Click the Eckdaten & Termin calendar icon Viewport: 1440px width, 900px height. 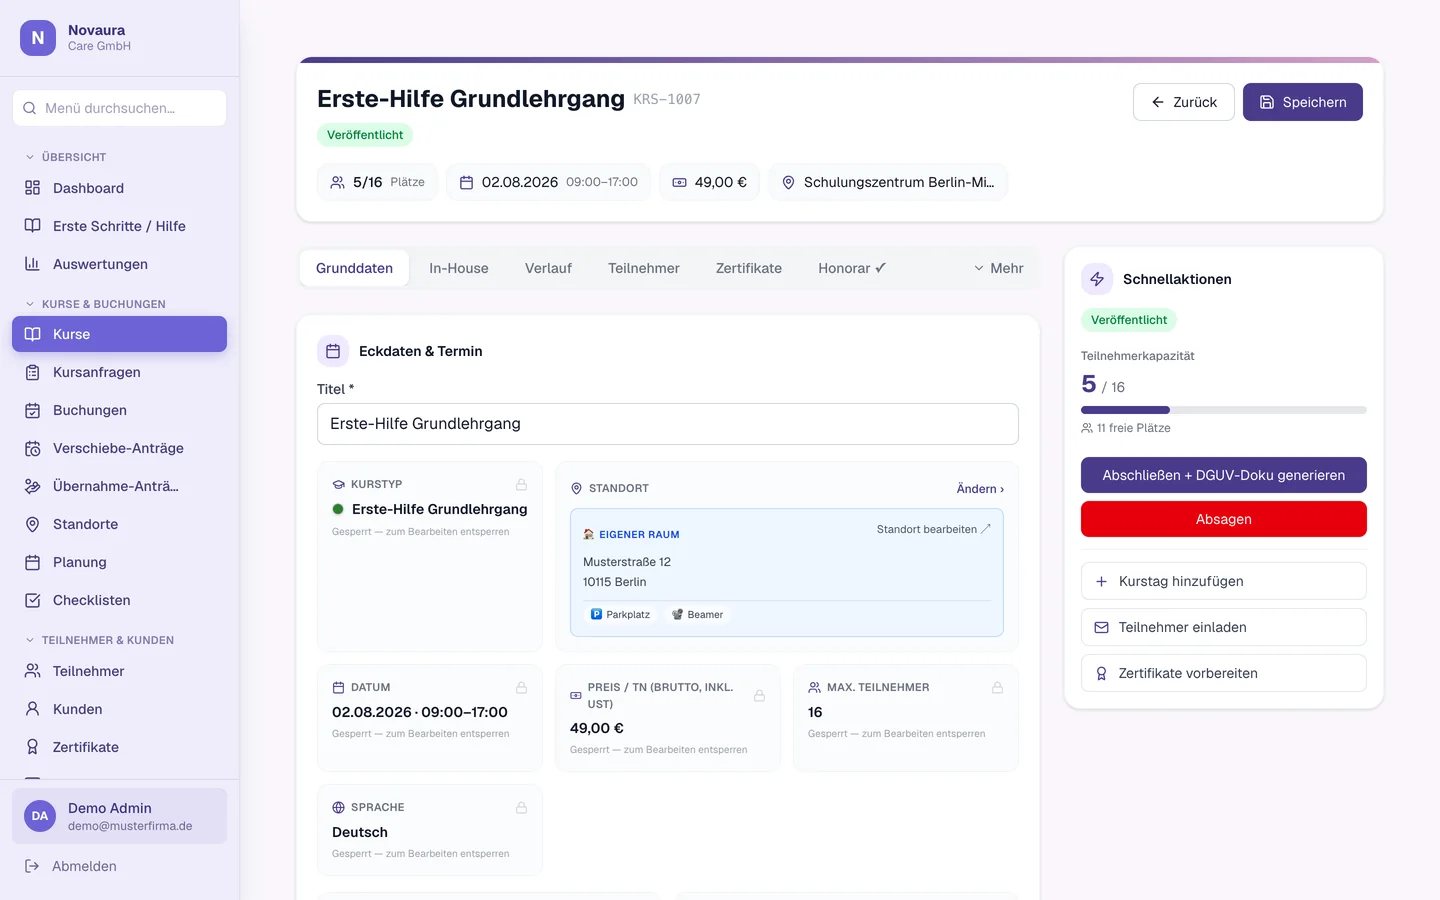point(333,351)
